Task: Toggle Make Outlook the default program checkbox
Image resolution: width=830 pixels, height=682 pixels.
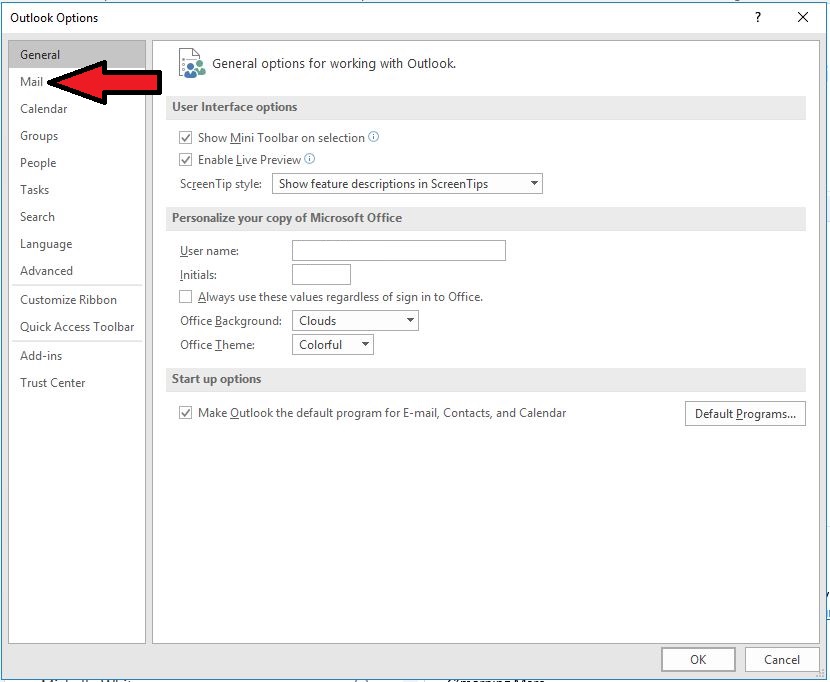Action: tap(185, 413)
